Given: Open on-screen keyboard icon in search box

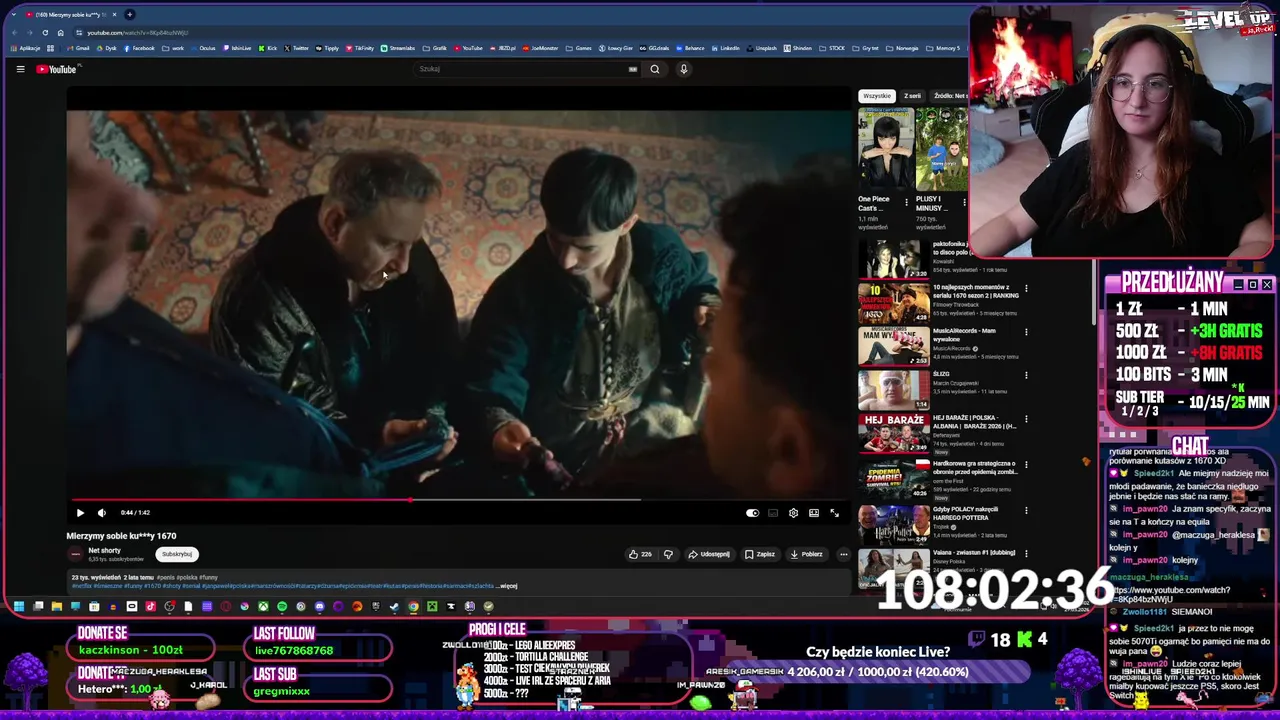Looking at the screenshot, I should 632,69.
